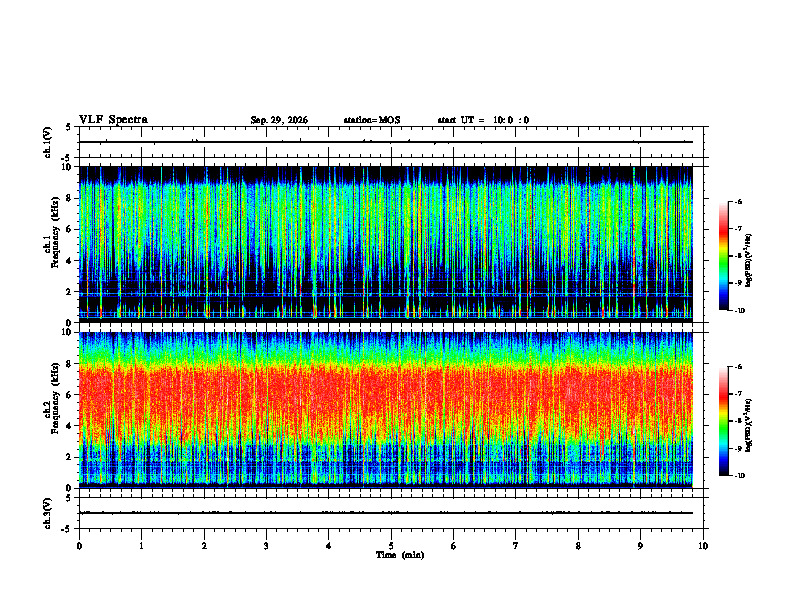The image size is (792, 612).
Task: Click the start UT time label
Action: 483,120
